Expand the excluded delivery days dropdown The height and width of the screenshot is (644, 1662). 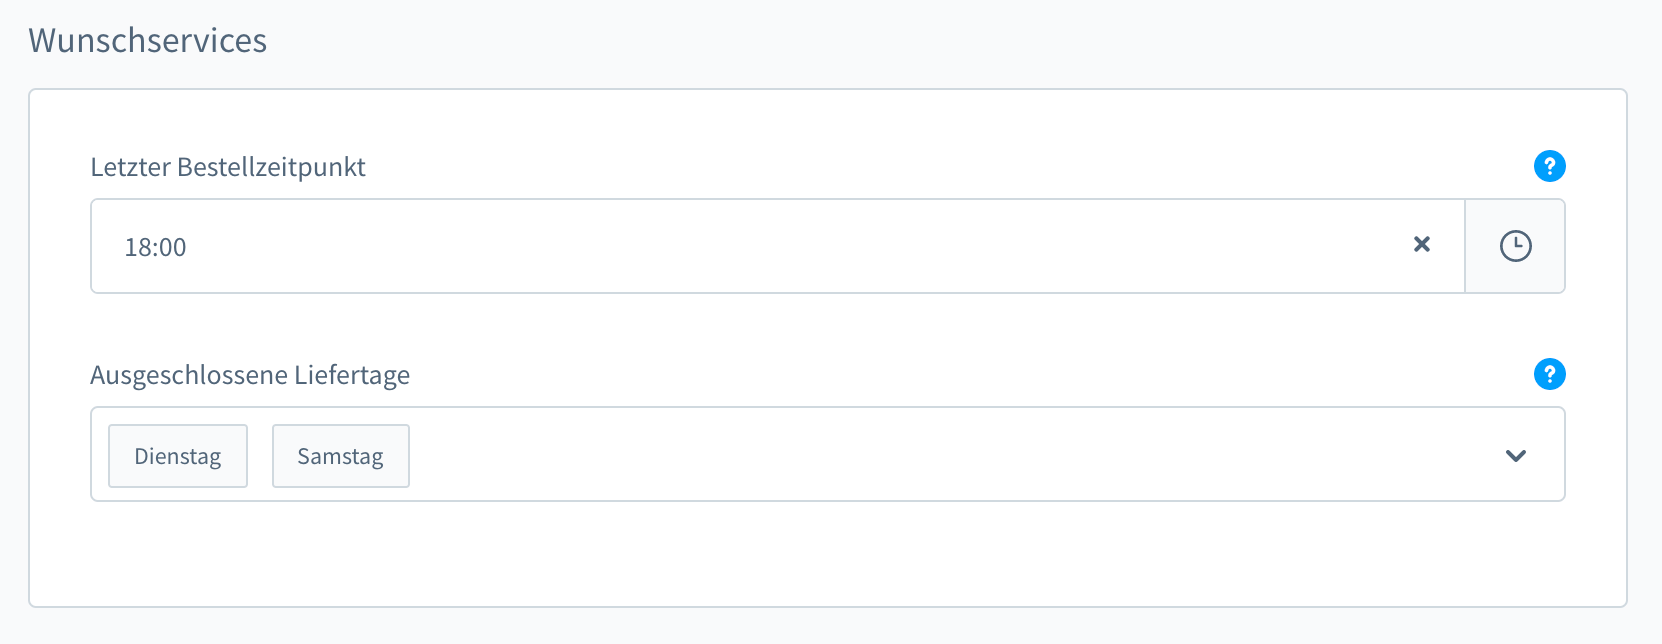pos(1515,455)
